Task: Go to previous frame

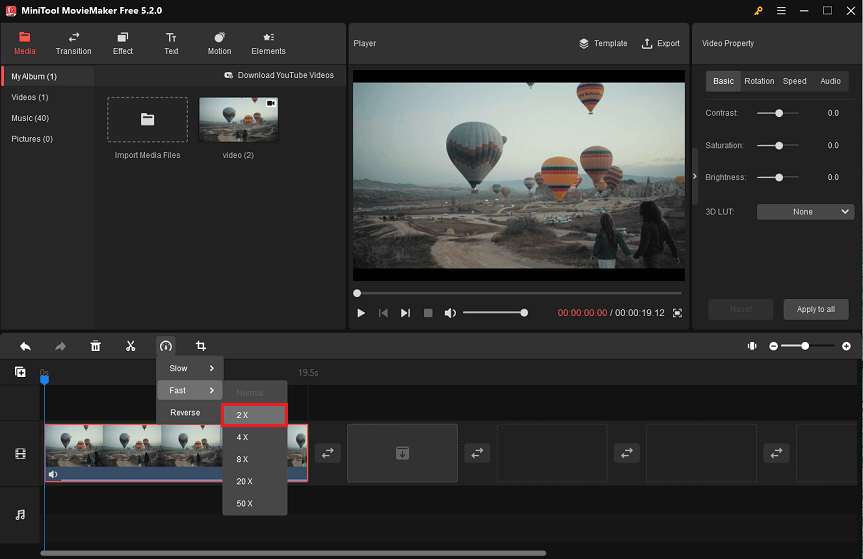Action: point(384,313)
